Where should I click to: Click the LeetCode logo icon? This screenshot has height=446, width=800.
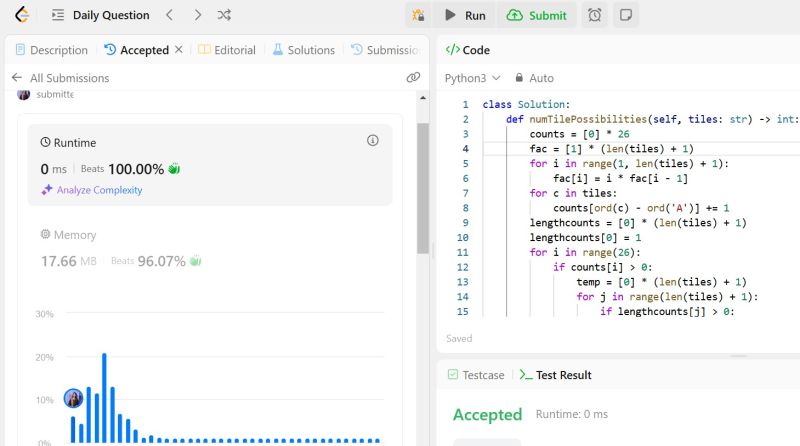(x=21, y=15)
